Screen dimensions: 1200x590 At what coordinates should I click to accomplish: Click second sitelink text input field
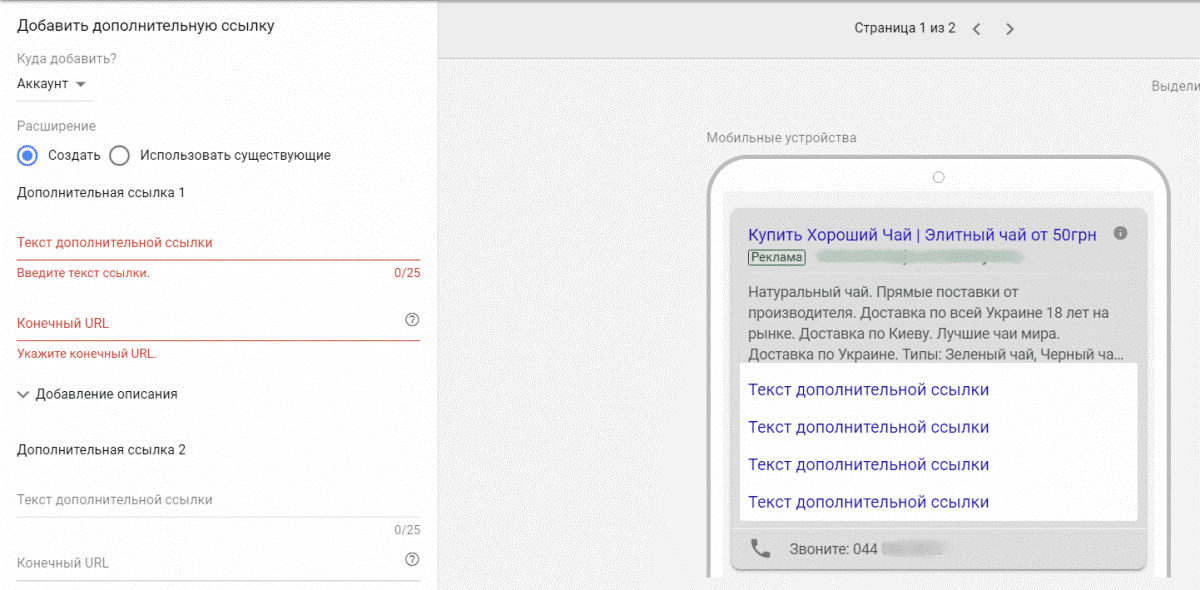point(200,500)
